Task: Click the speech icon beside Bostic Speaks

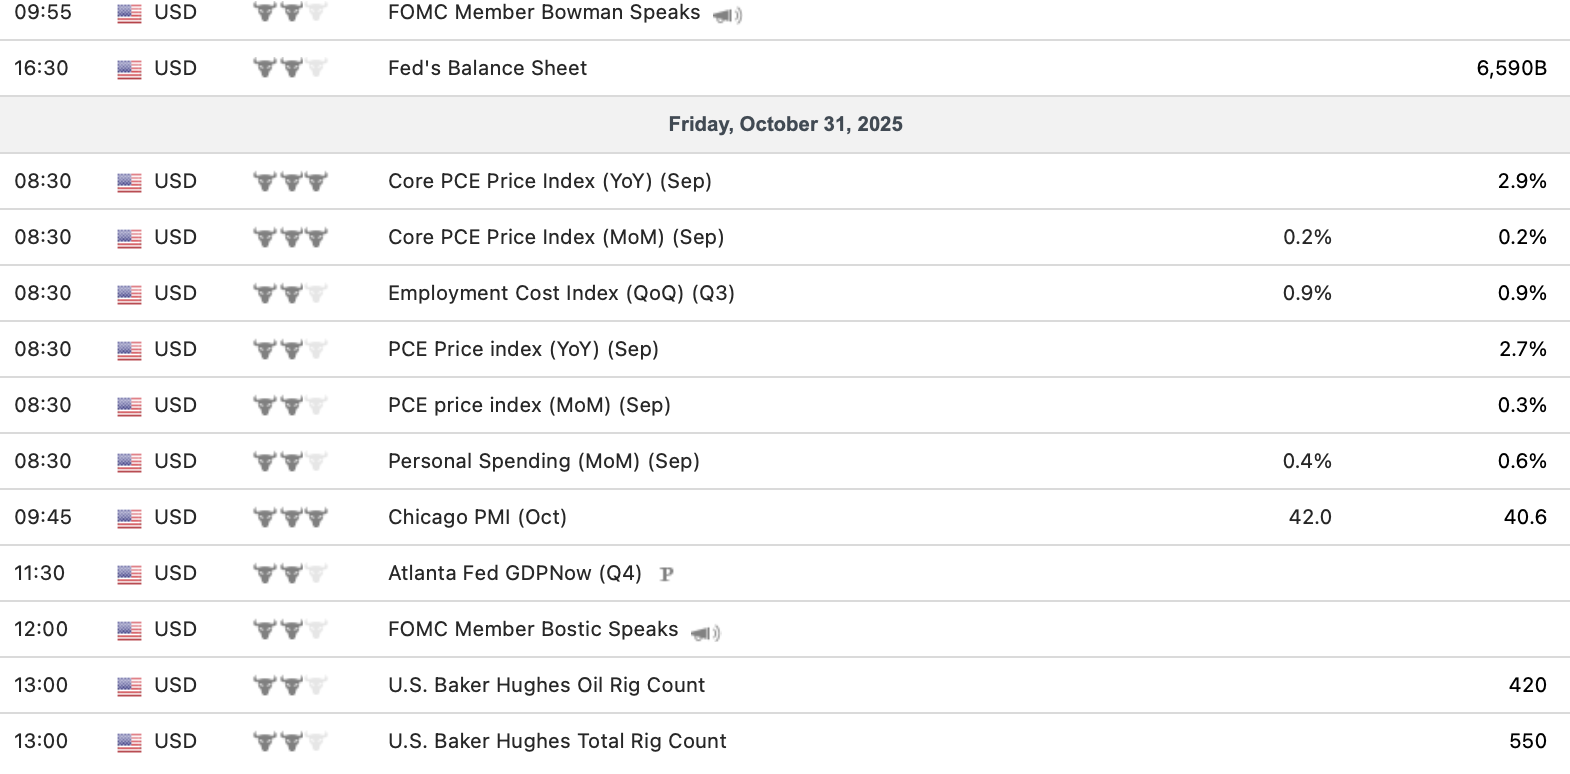Action: 706,632
